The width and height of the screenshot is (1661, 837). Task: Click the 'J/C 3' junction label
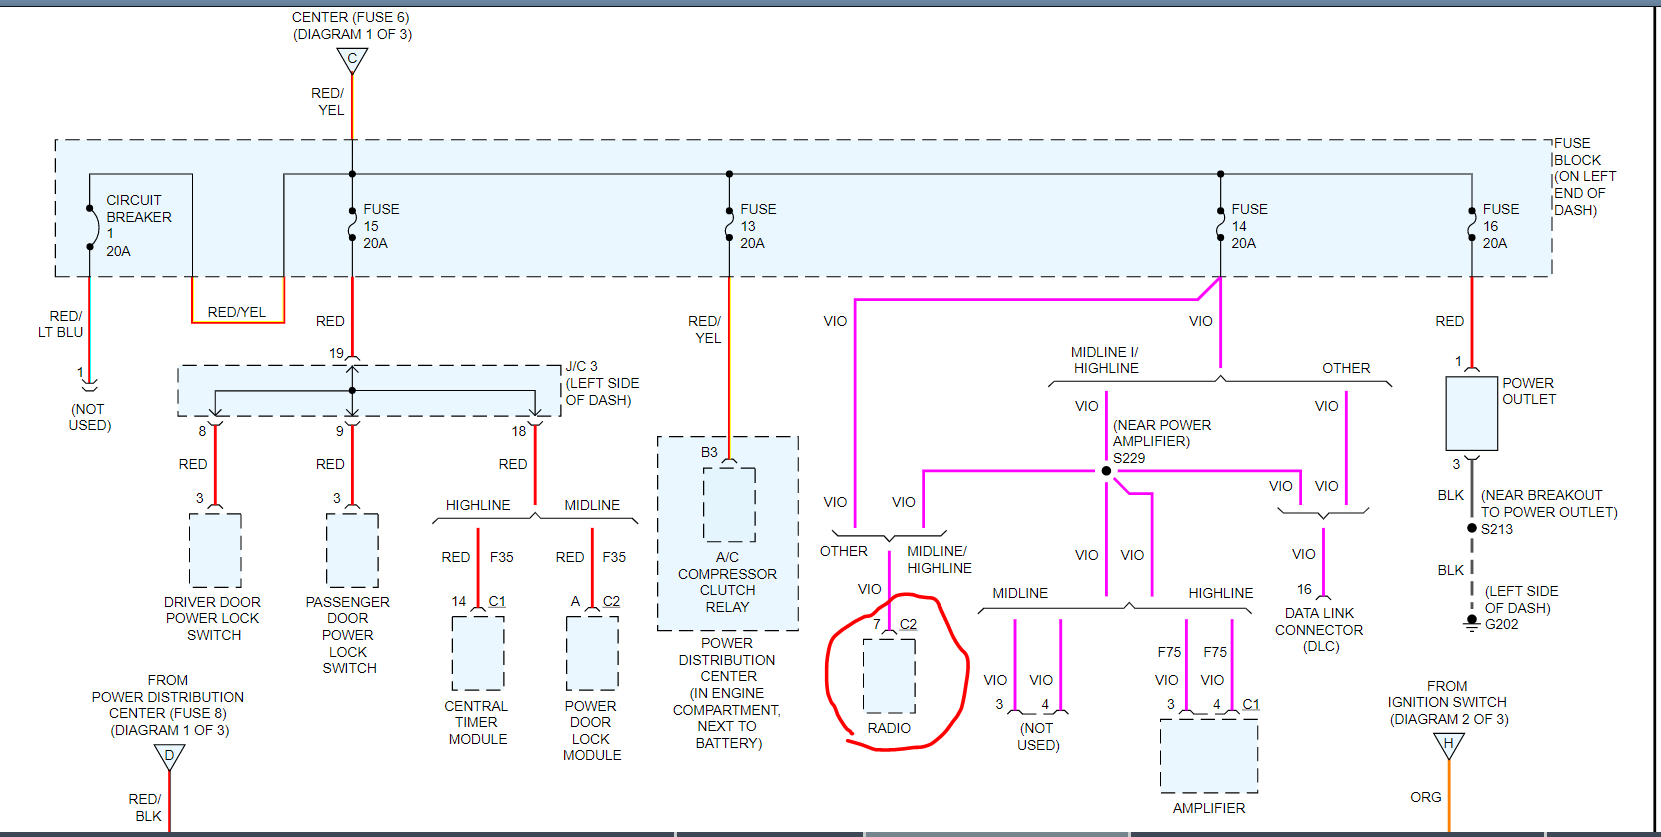pyautogui.click(x=582, y=366)
